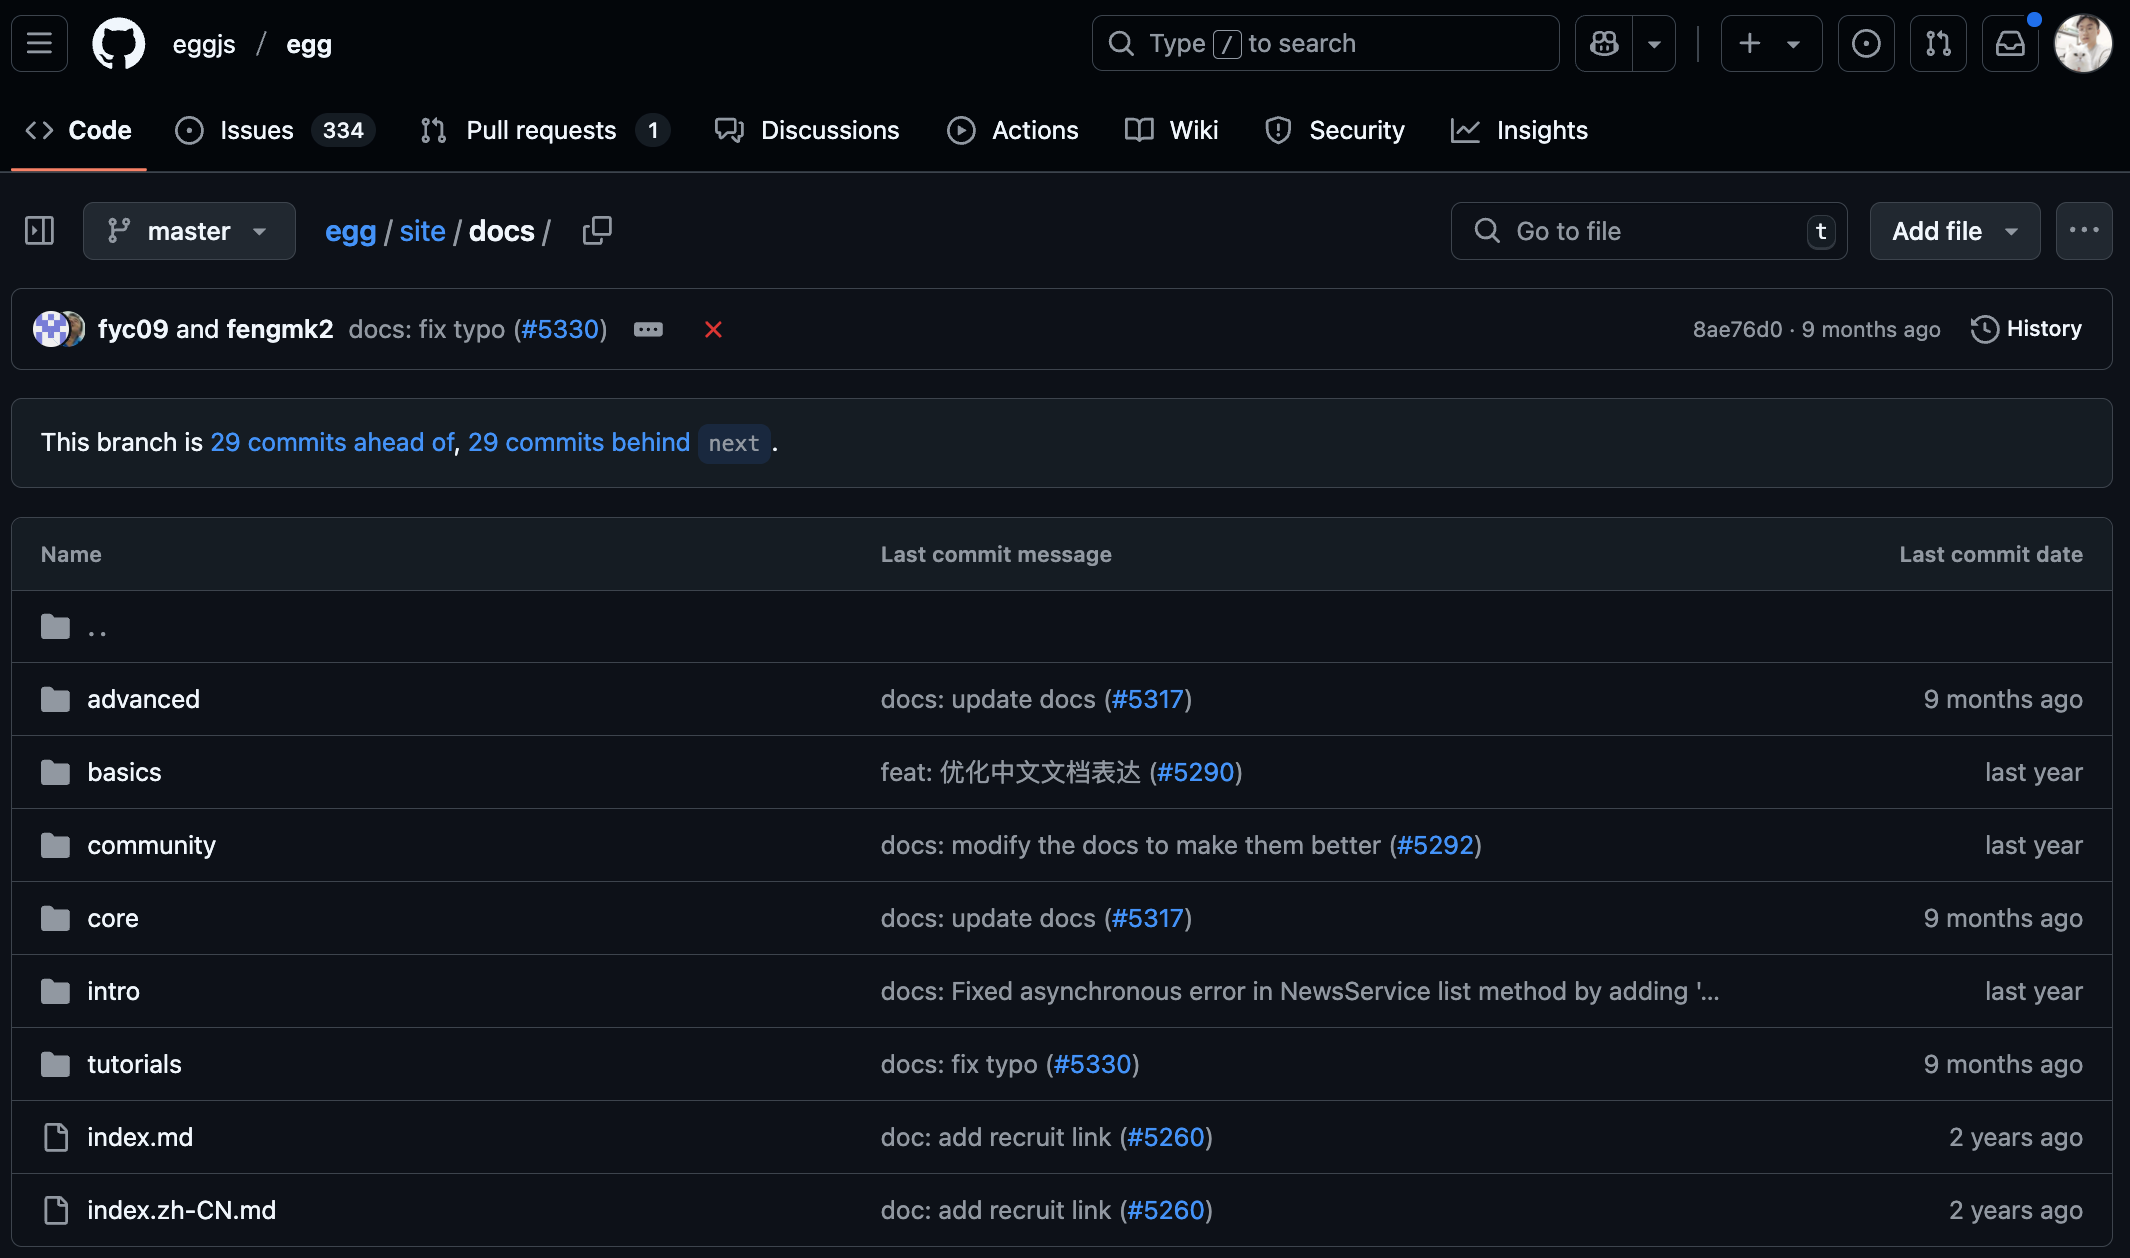The width and height of the screenshot is (2130, 1258).
Task: View 29 commits behind comparison
Action: pos(579,442)
